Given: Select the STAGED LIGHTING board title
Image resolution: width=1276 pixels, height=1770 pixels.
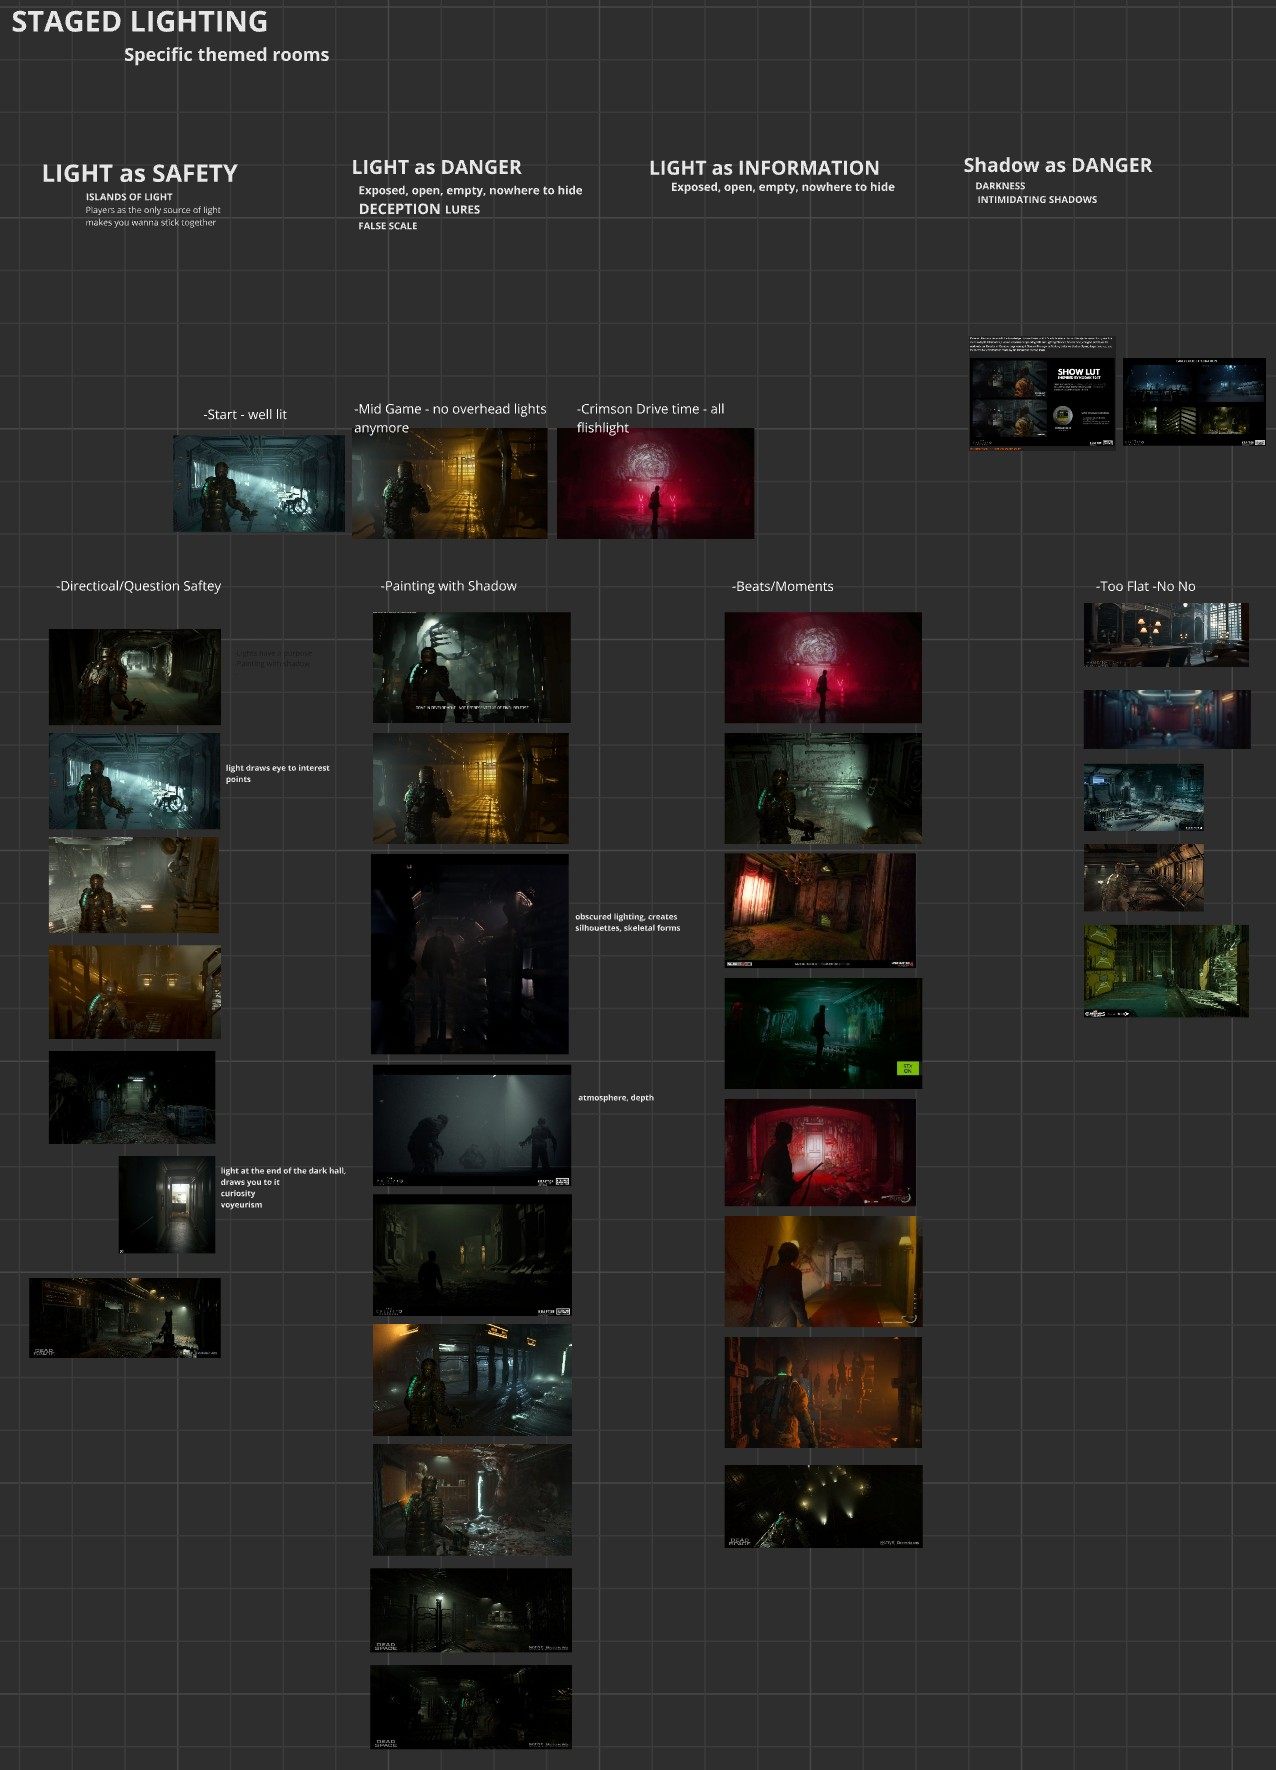Looking at the screenshot, I should click(139, 22).
